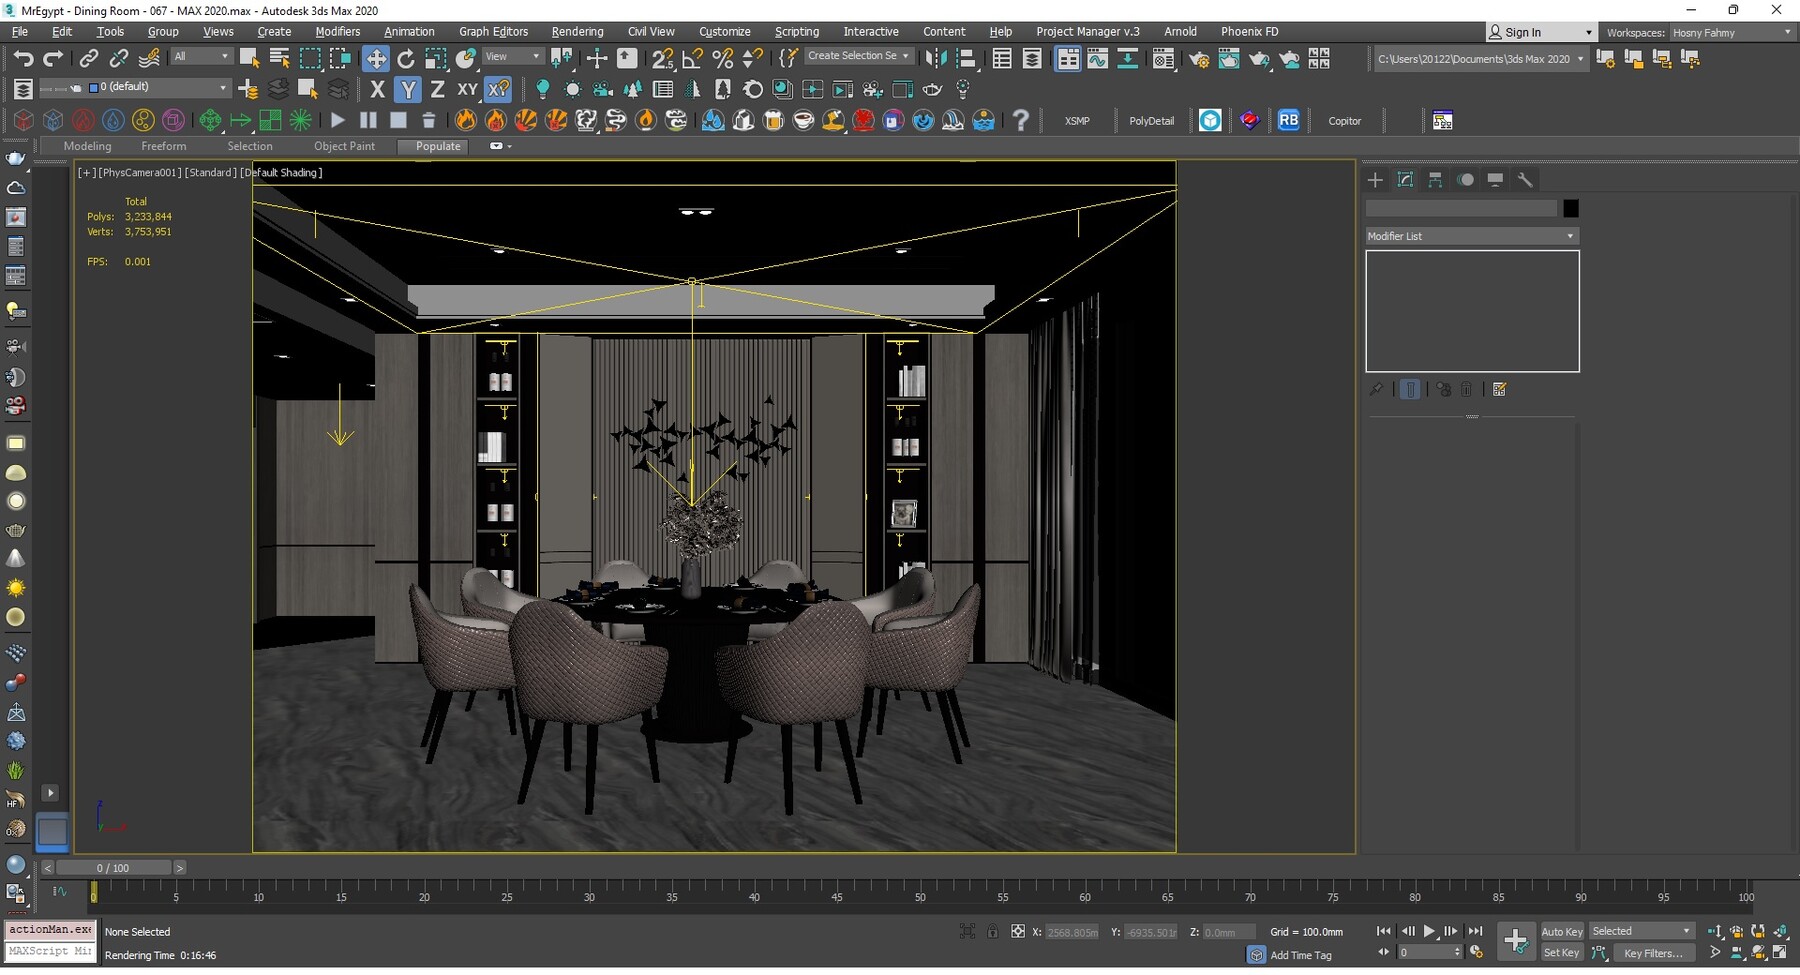Image resolution: width=1800 pixels, height=975 pixels.
Task: Click the Mirror tool icon
Action: tap(936, 58)
